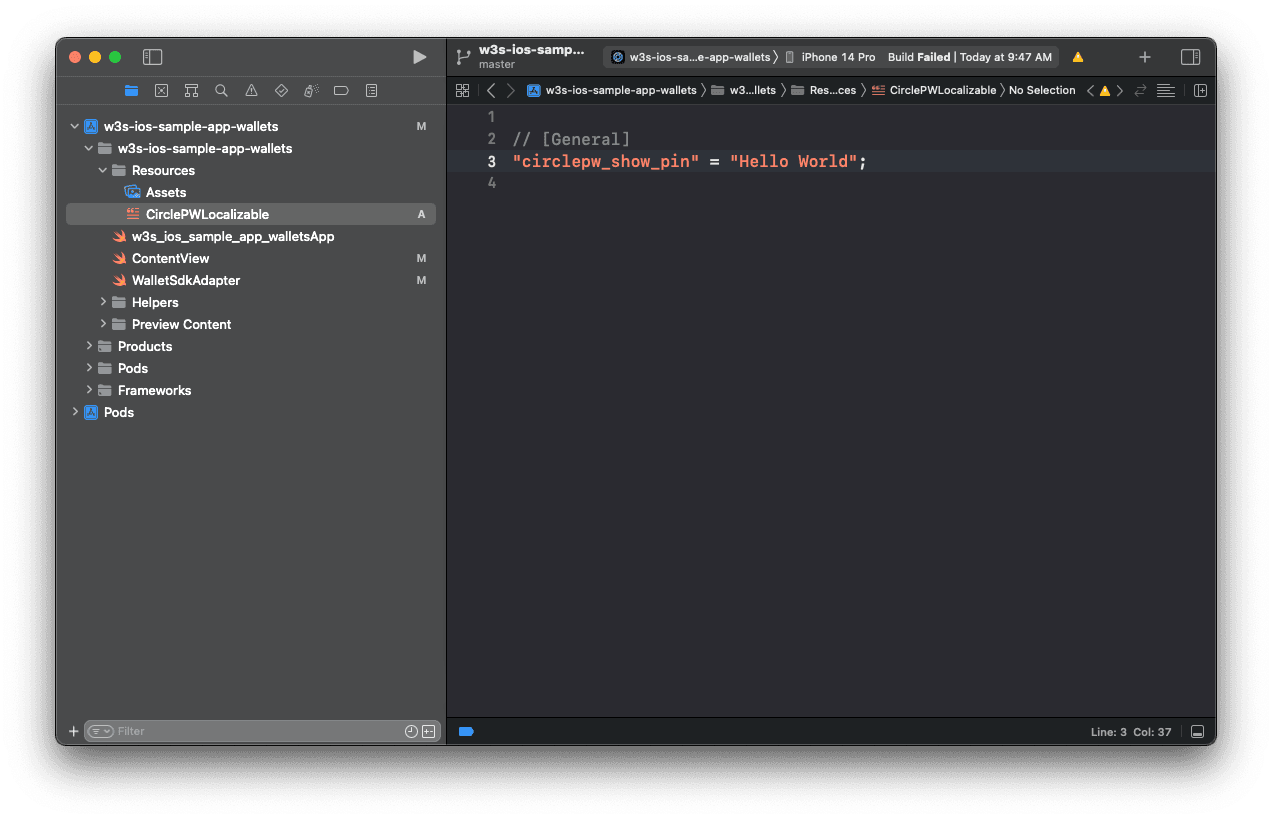Click the Line: 3 Col: 37 indicator
Viewport: 1272px width, 819px height.
[x=1131, y=732]
